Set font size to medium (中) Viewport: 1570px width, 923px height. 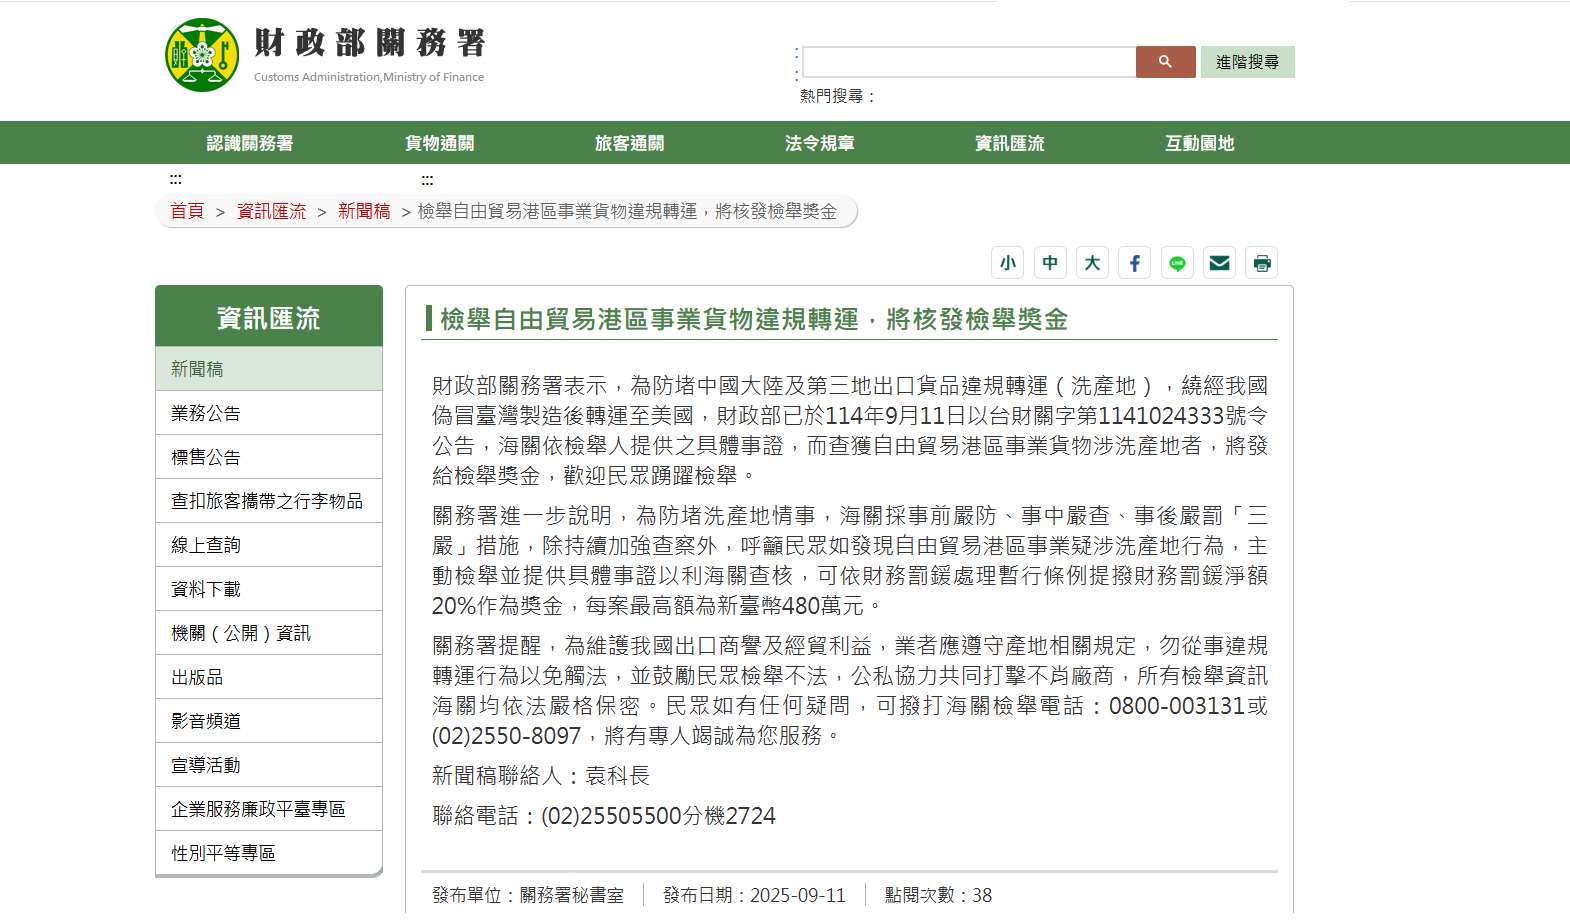pos(1050,263)
